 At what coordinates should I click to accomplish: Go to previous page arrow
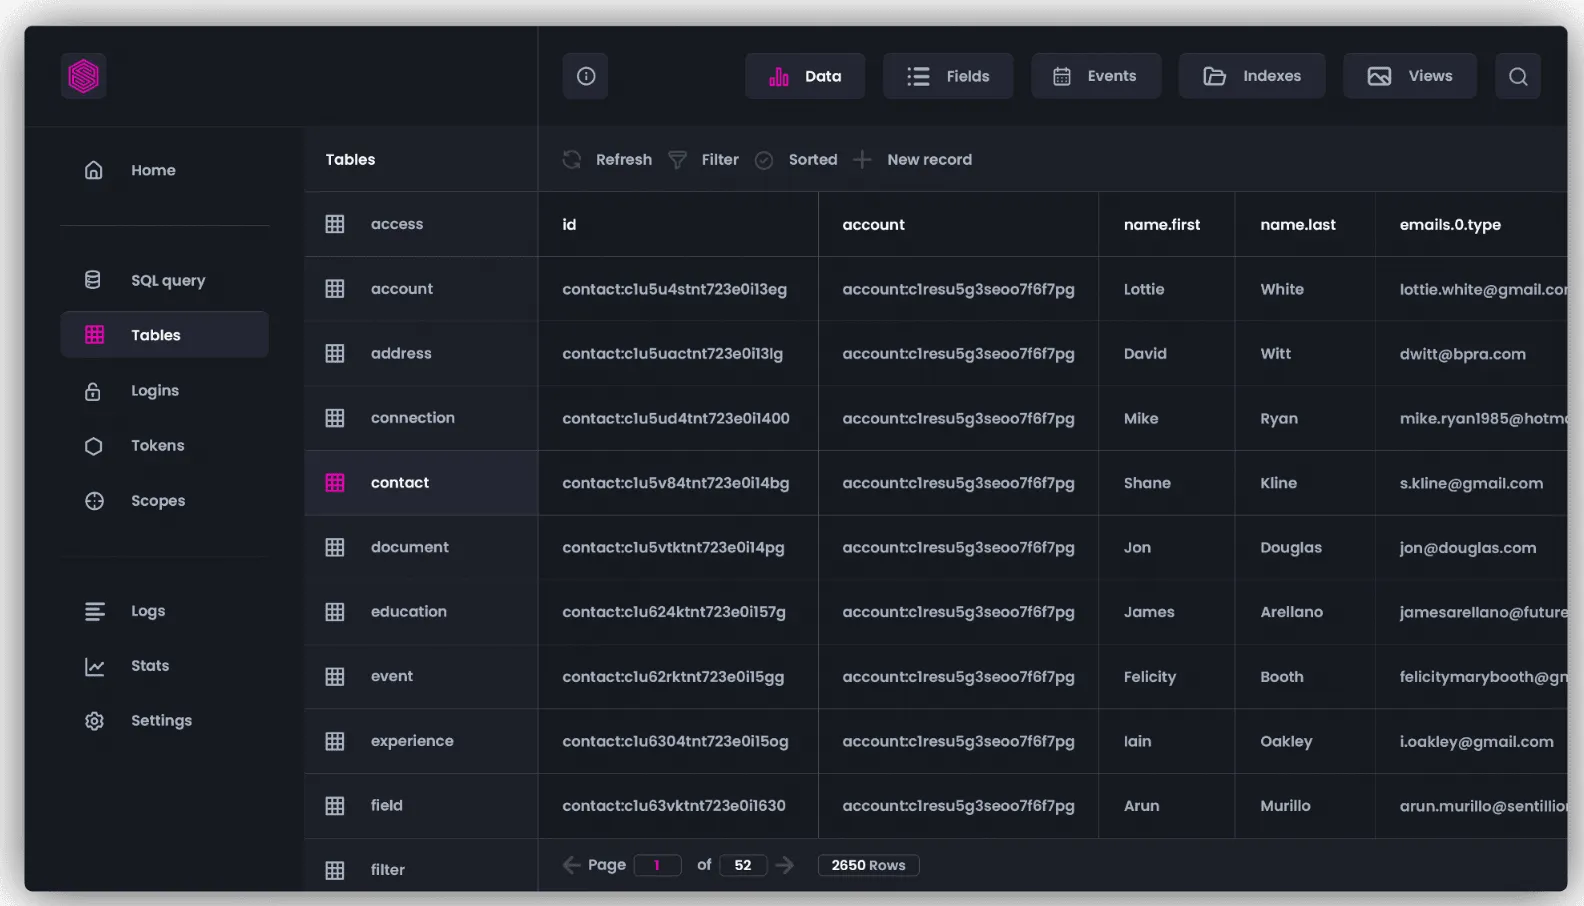click(x=571, y=865)
